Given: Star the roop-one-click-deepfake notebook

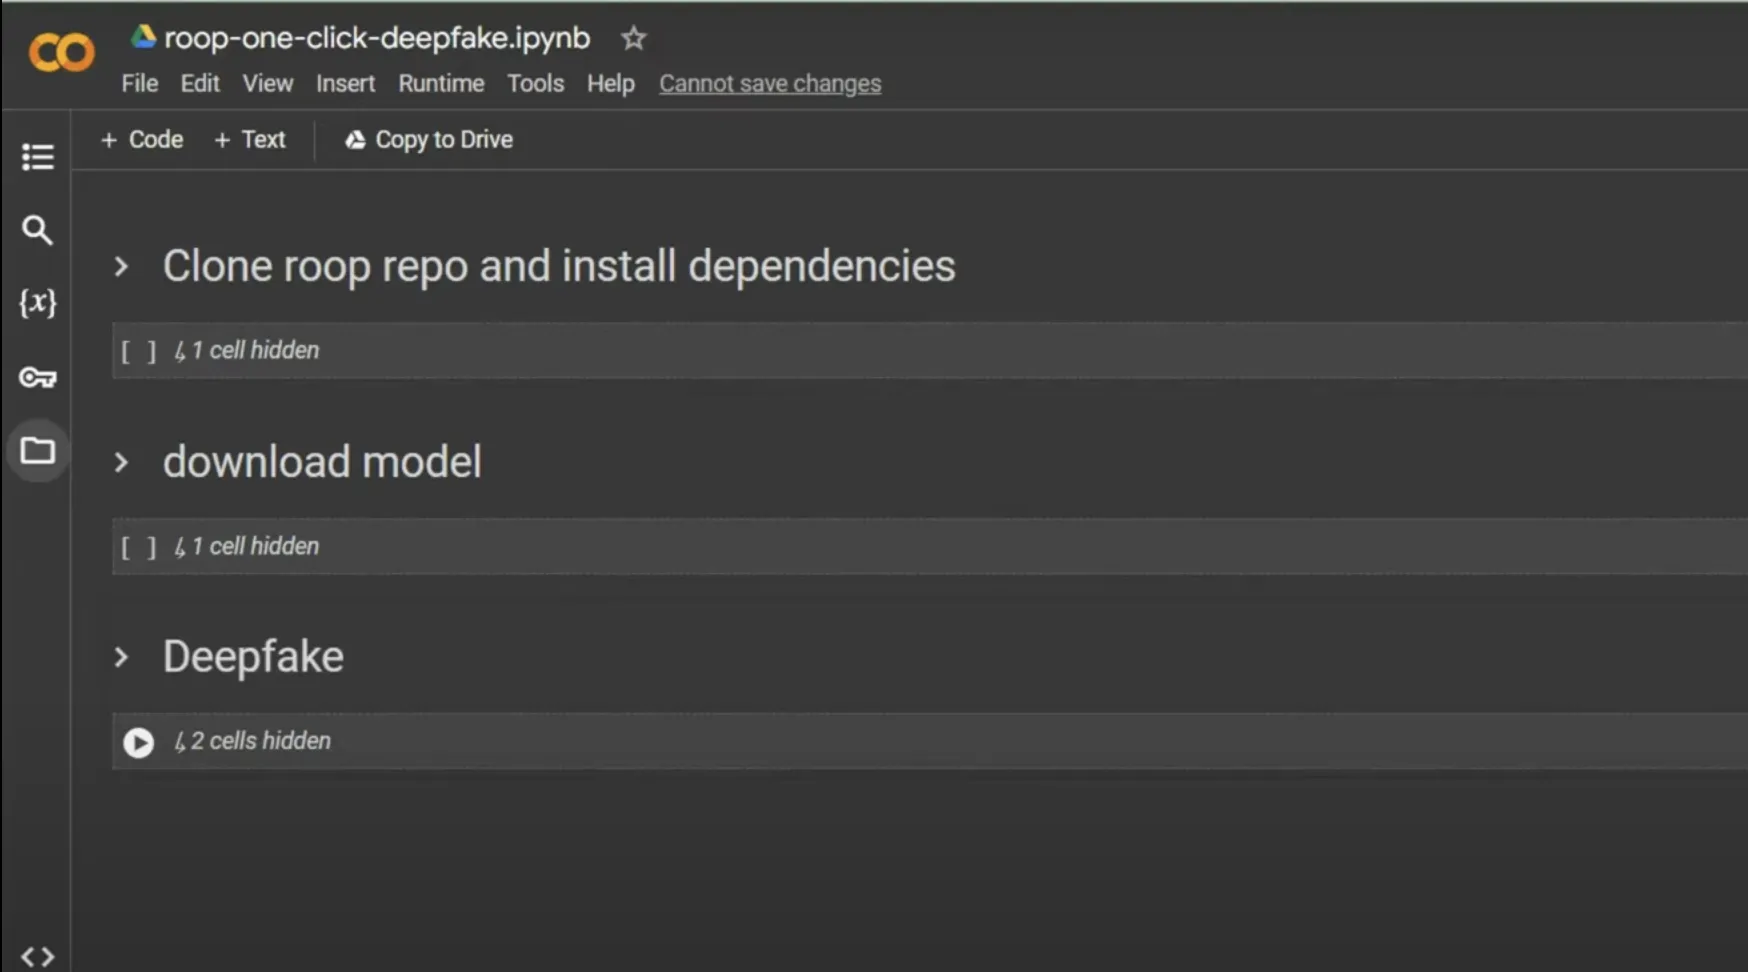Looking at the screenshot, I should 633,38.
